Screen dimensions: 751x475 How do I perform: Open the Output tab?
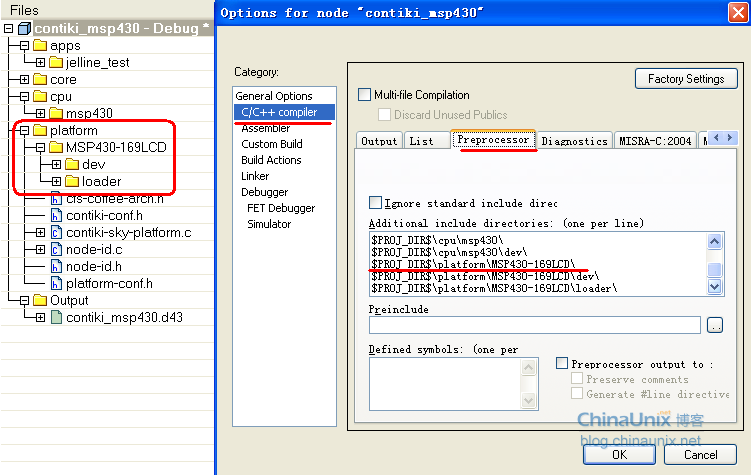pyautogui.click(x=379, y=141)
